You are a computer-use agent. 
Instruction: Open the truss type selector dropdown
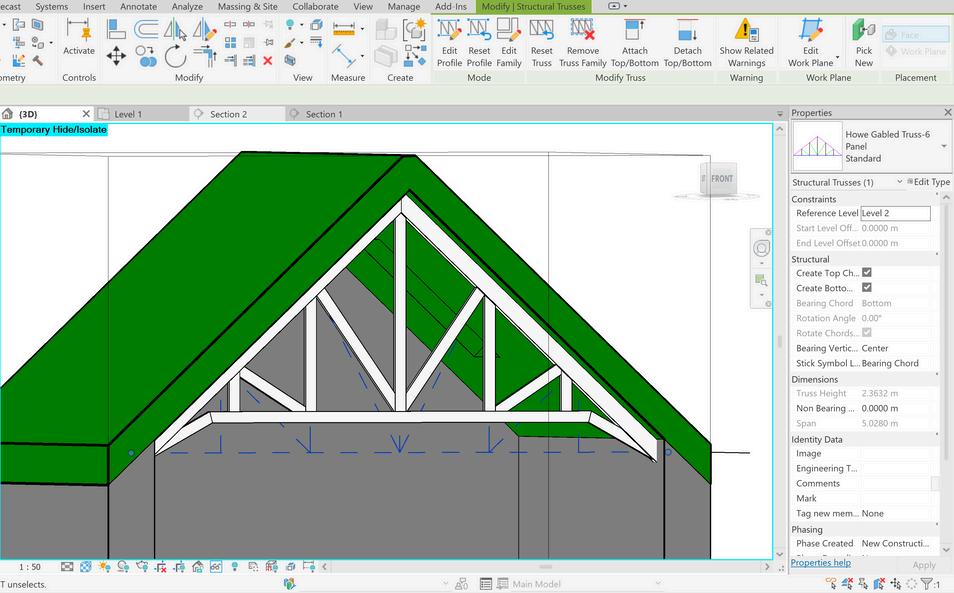[x=944, y=146]
